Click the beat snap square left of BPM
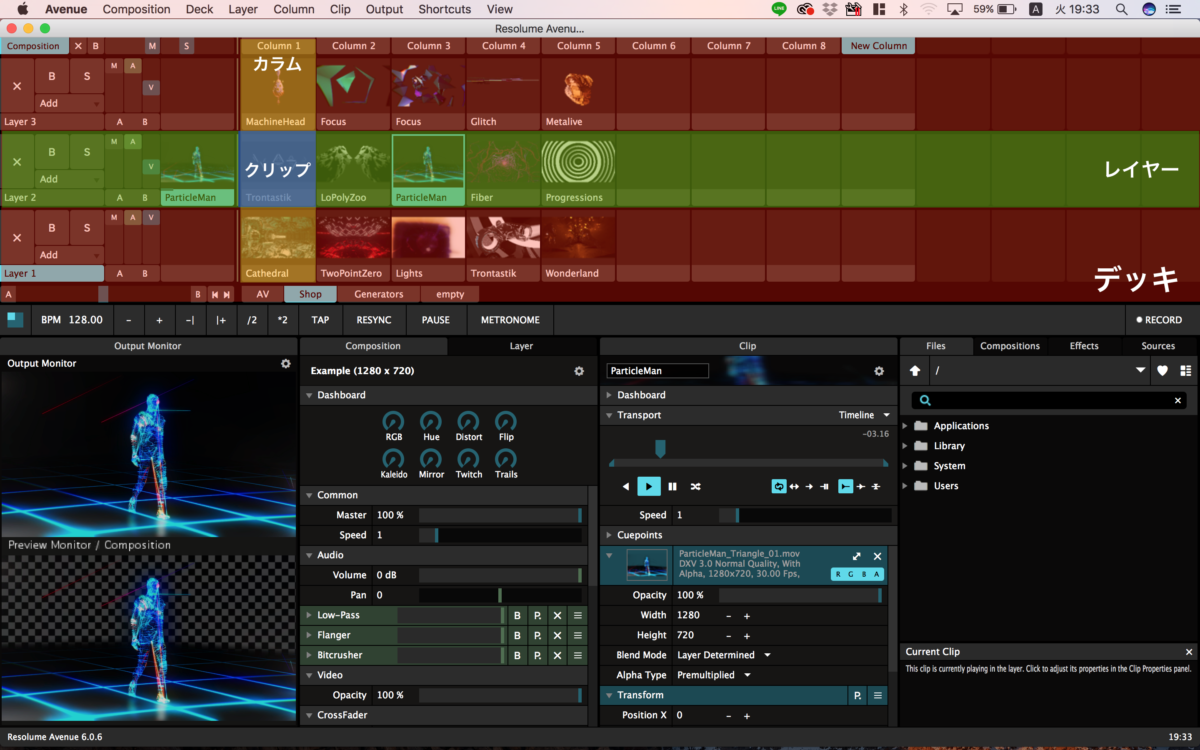The width and height of the screenshot is (1200, 750). (15, 319)
